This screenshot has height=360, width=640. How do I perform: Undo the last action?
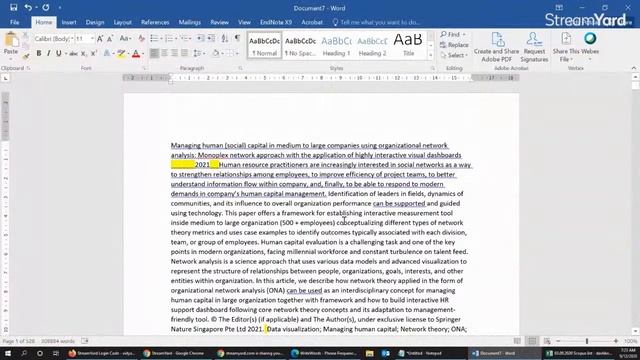point(28,7)
